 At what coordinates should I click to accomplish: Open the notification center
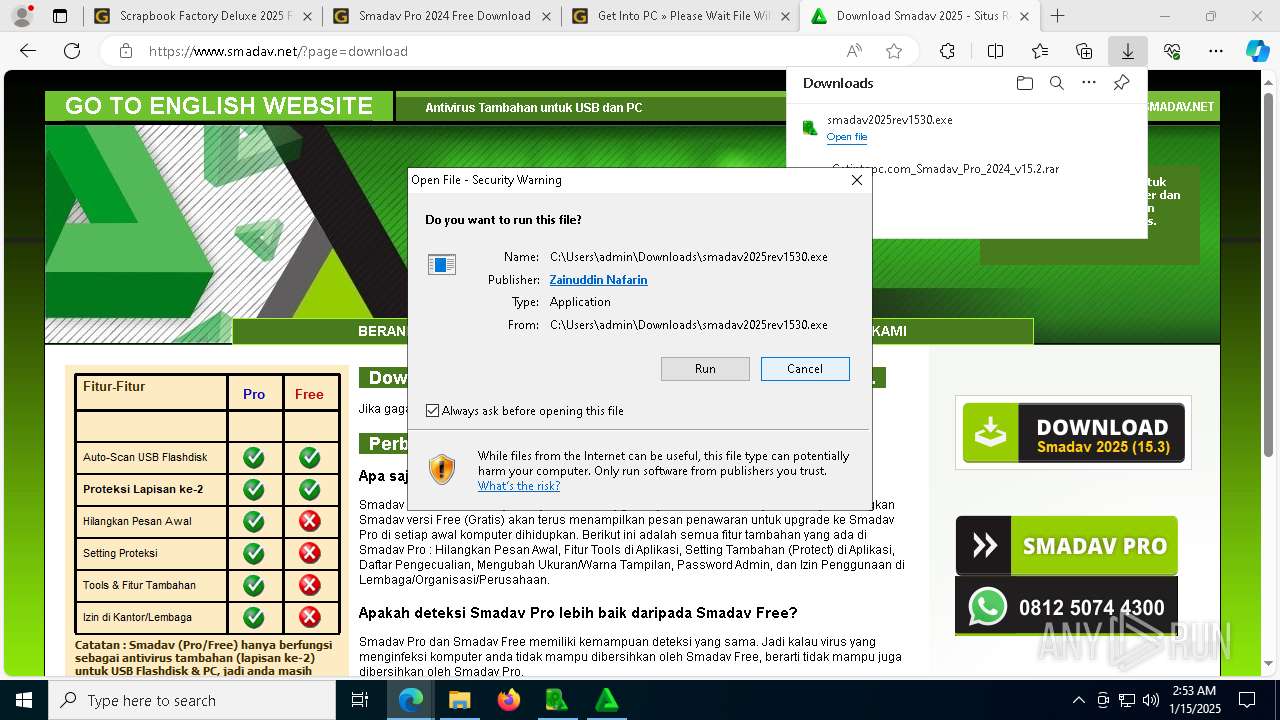1247,700
